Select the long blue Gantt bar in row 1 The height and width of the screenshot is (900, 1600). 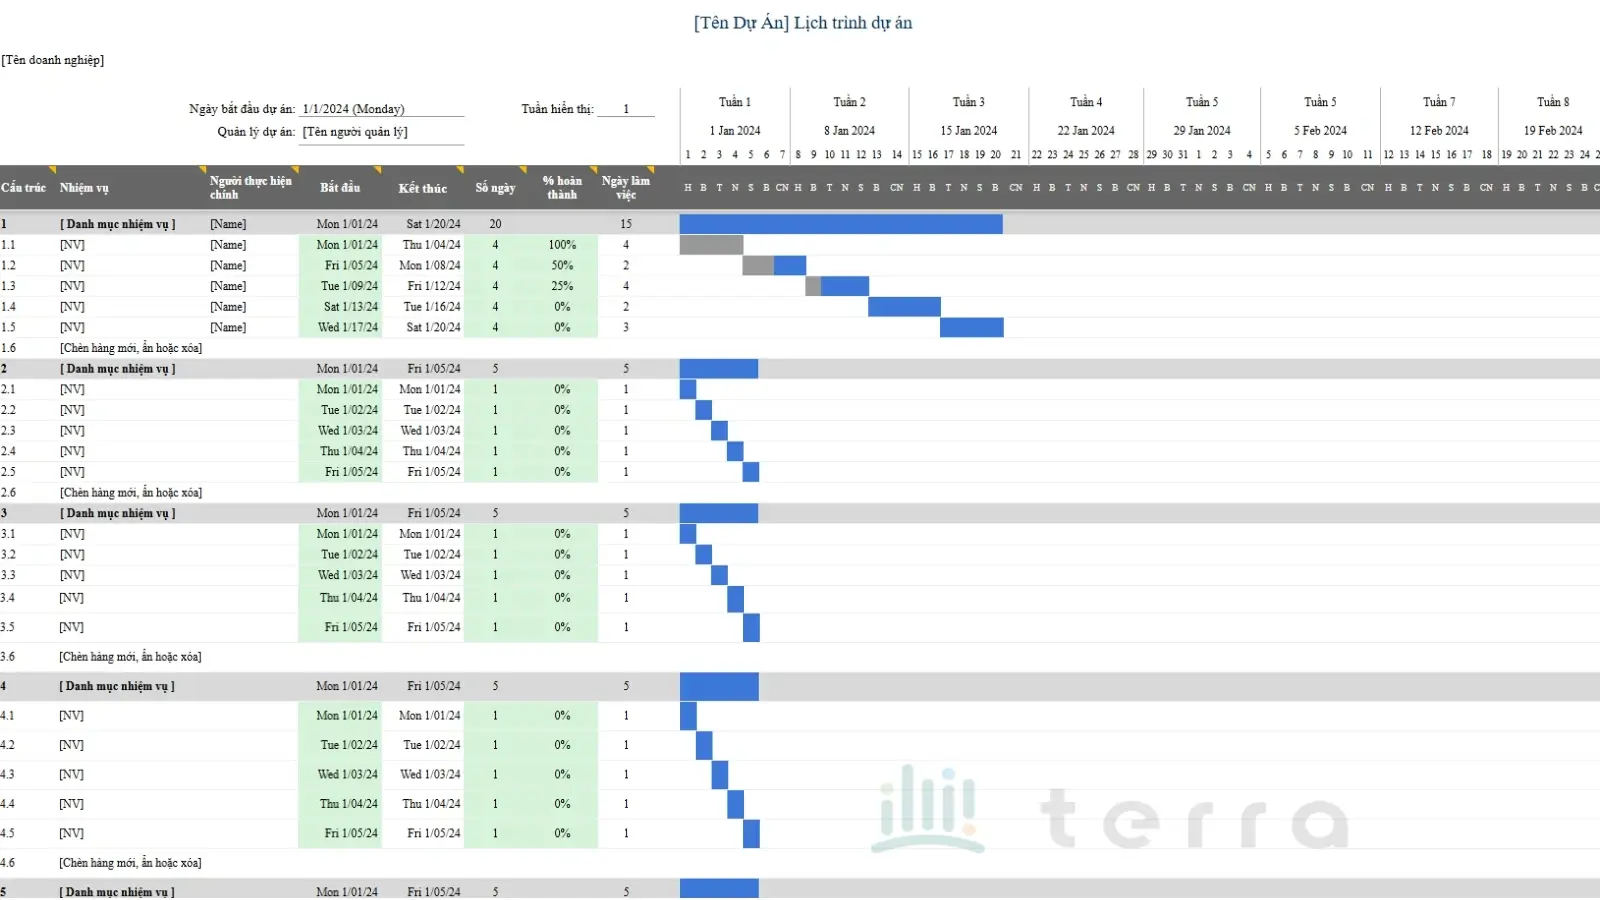click(x=841, y=224)
